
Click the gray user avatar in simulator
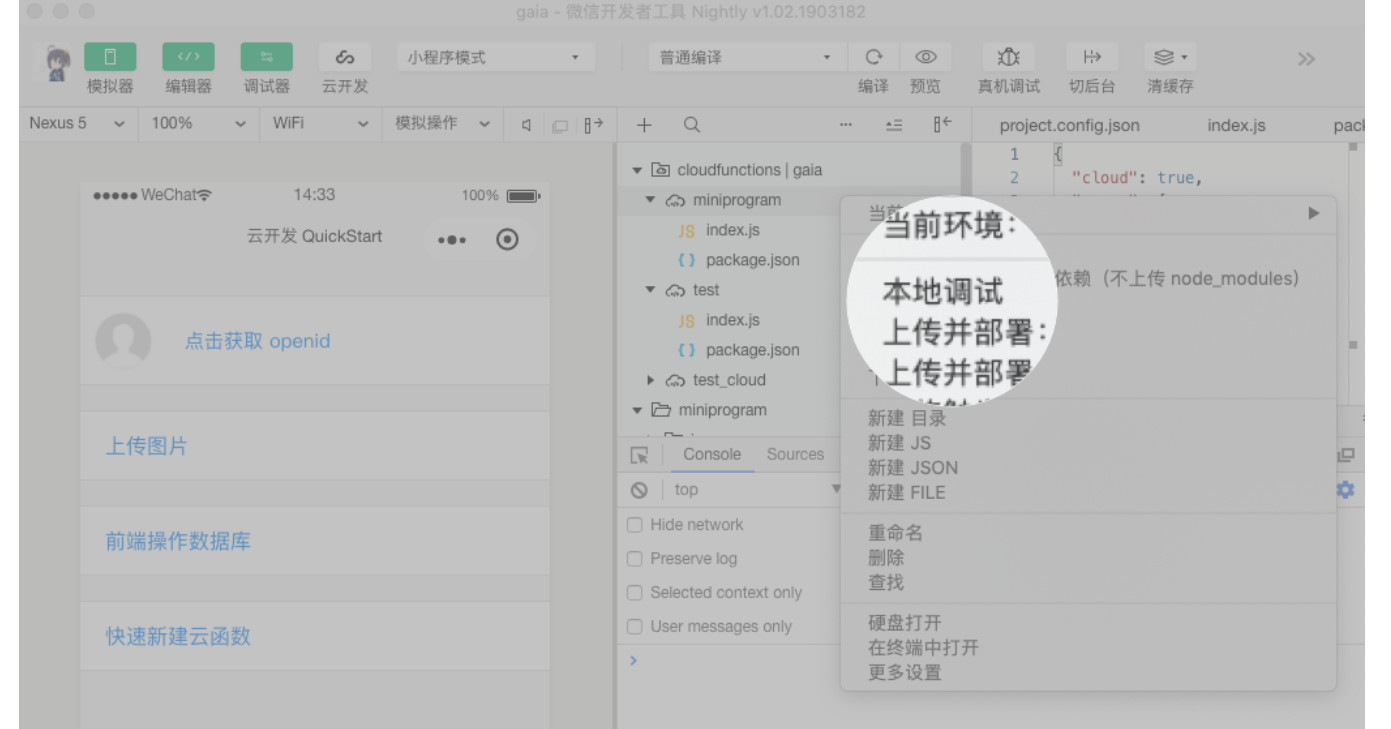pos(123,341)
